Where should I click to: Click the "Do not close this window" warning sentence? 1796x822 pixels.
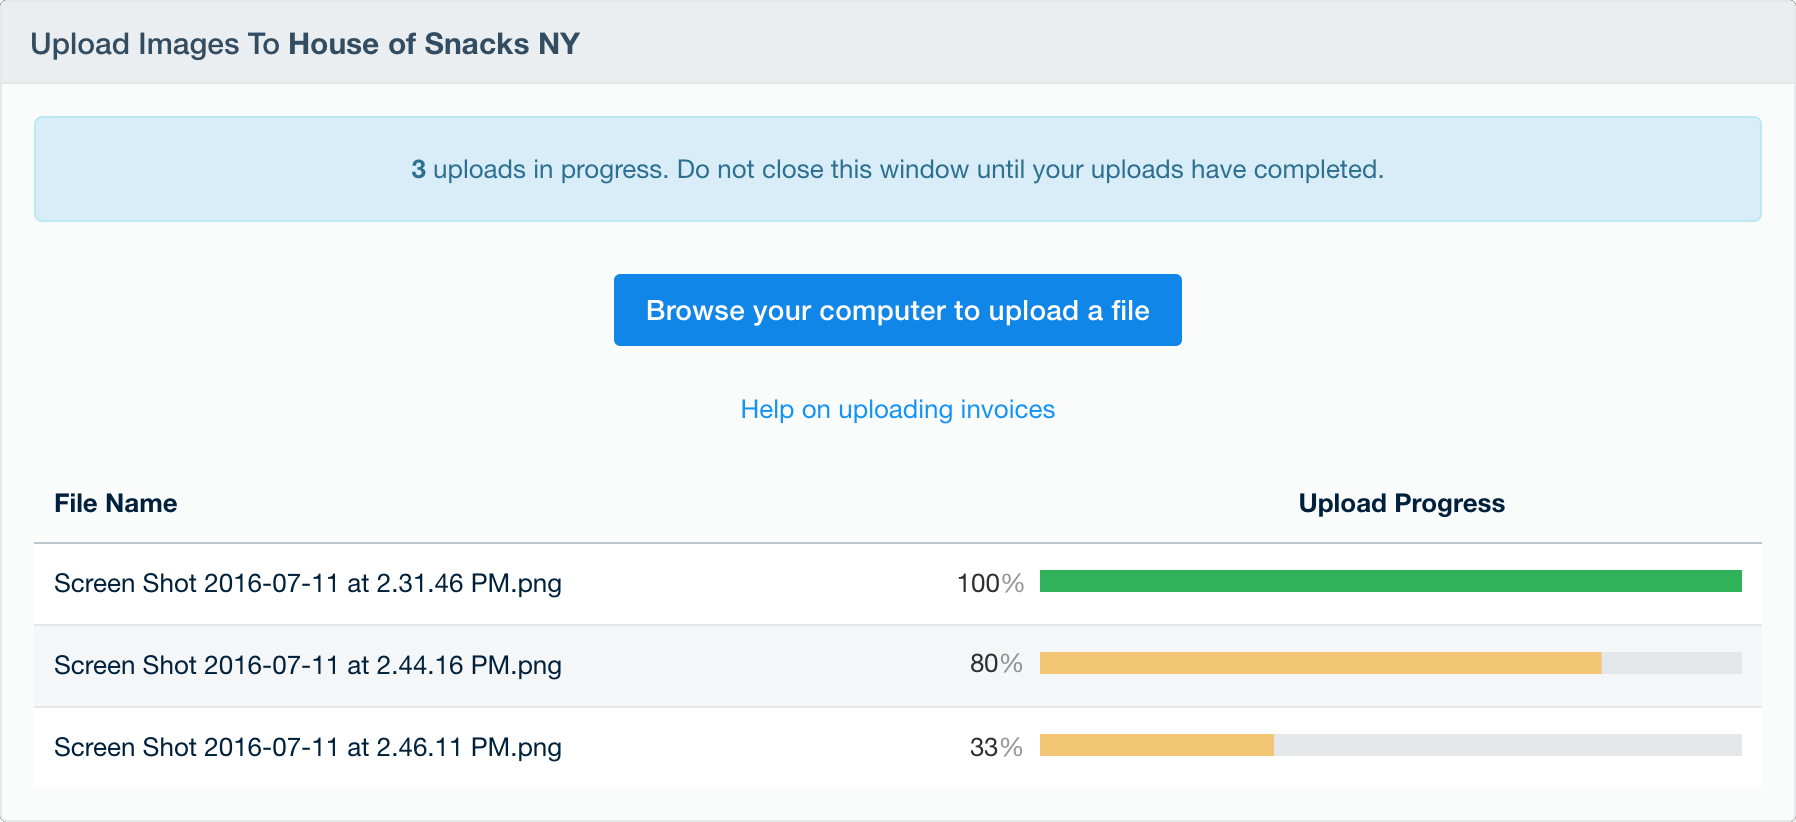pos(1030,169)
